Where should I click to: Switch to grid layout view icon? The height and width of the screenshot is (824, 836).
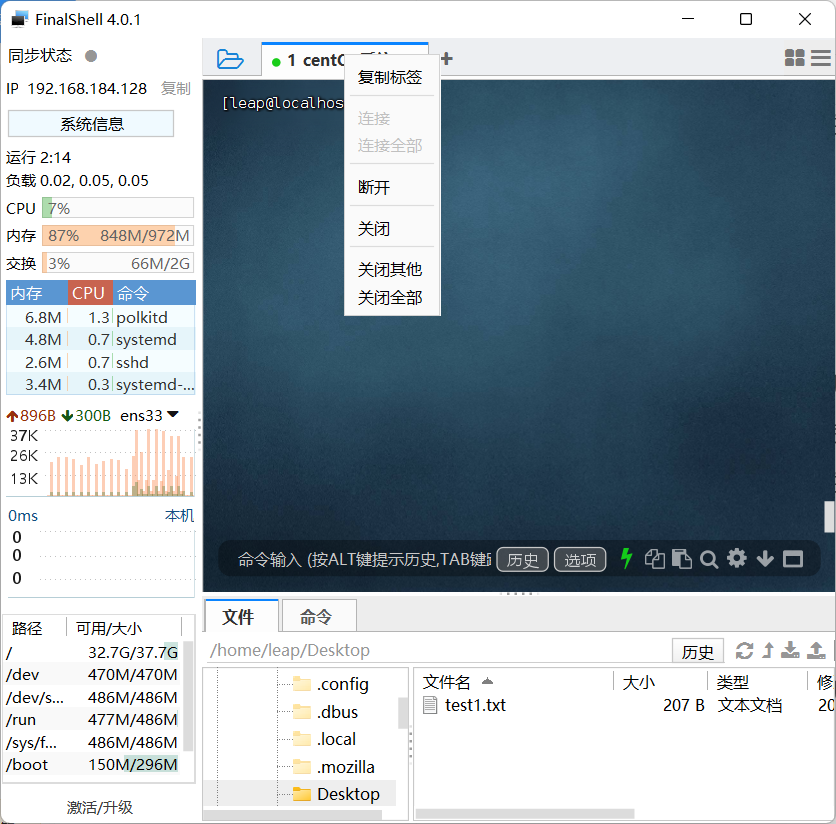794,58
